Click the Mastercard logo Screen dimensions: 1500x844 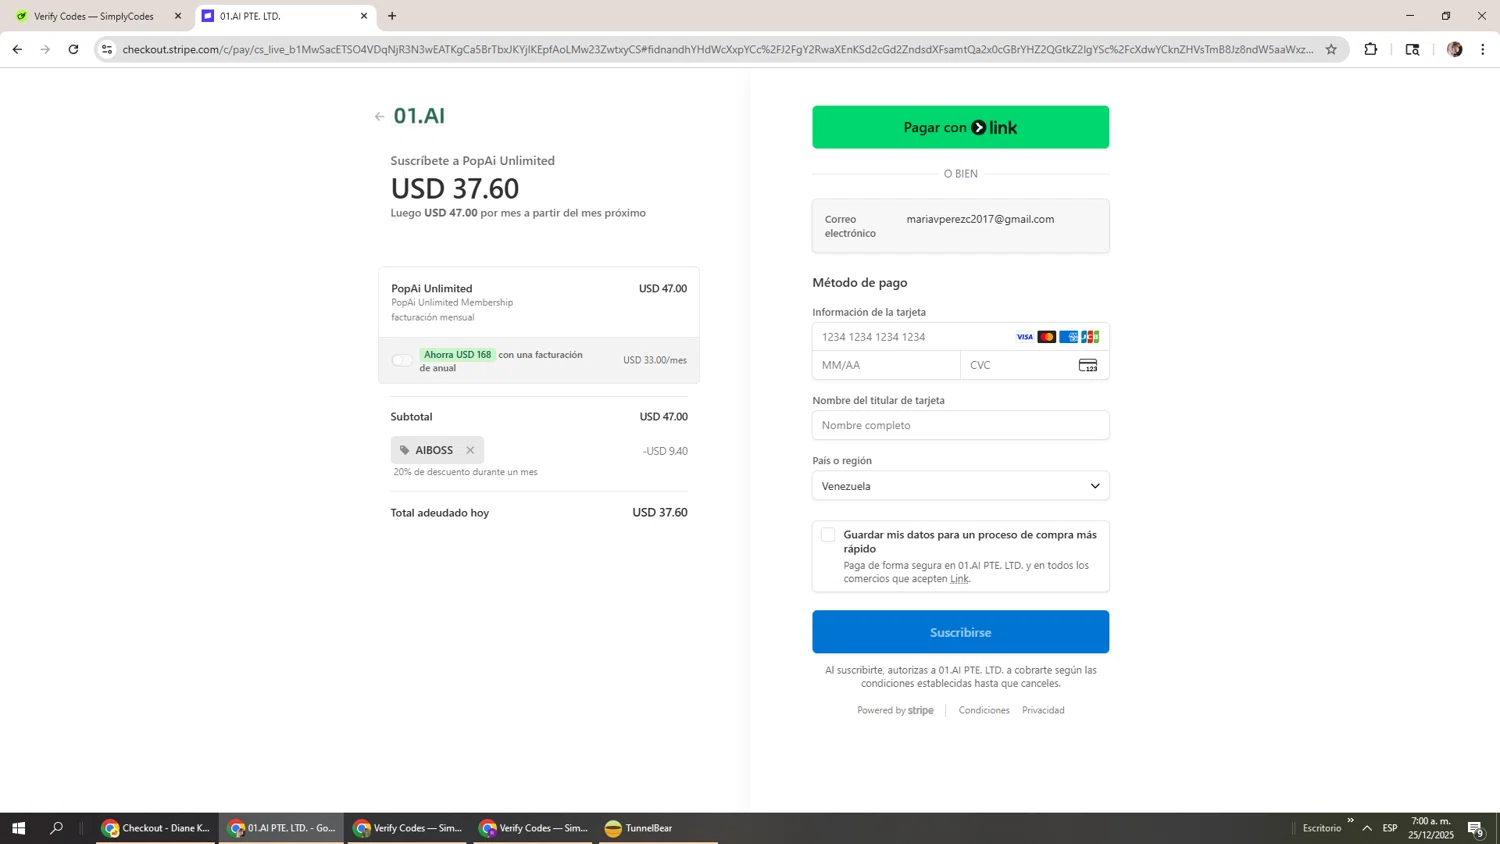[1047, 337]
